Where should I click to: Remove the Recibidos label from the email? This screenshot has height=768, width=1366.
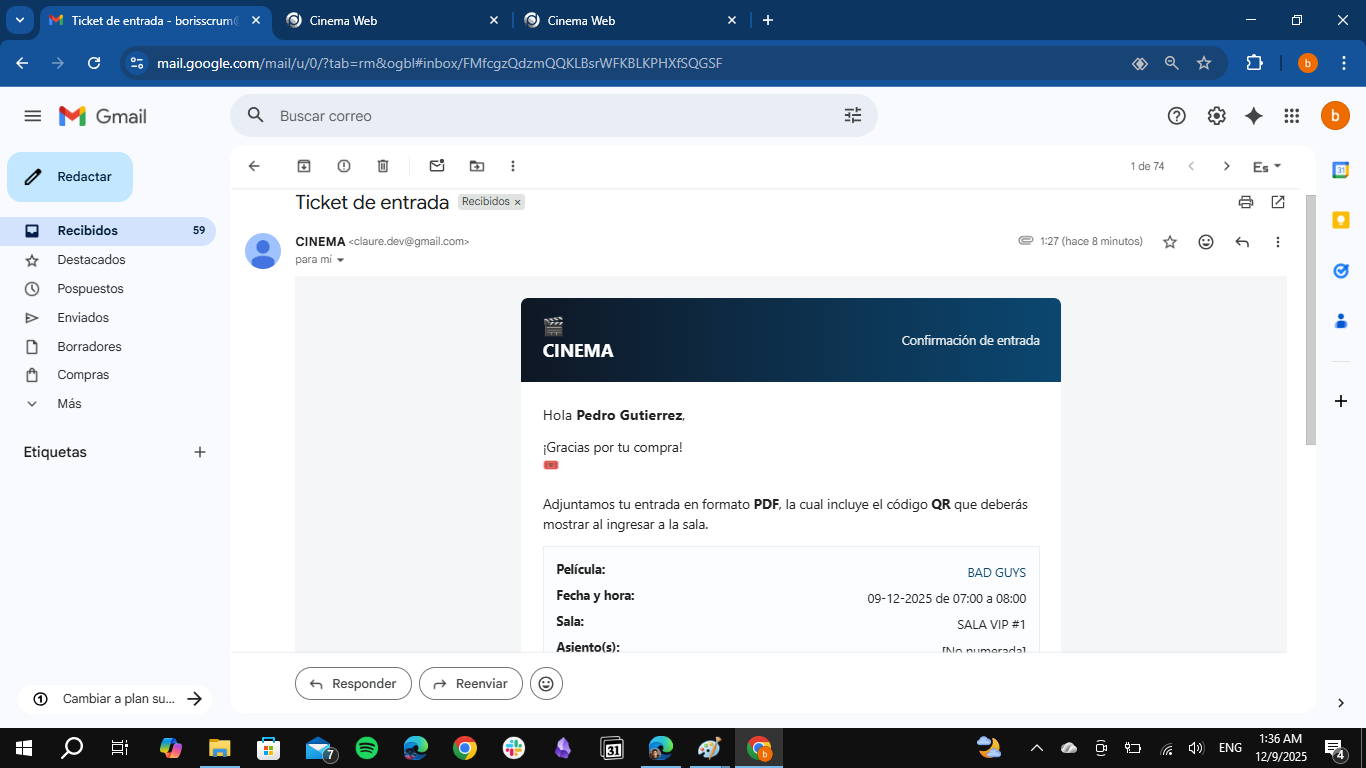[518, 202]
